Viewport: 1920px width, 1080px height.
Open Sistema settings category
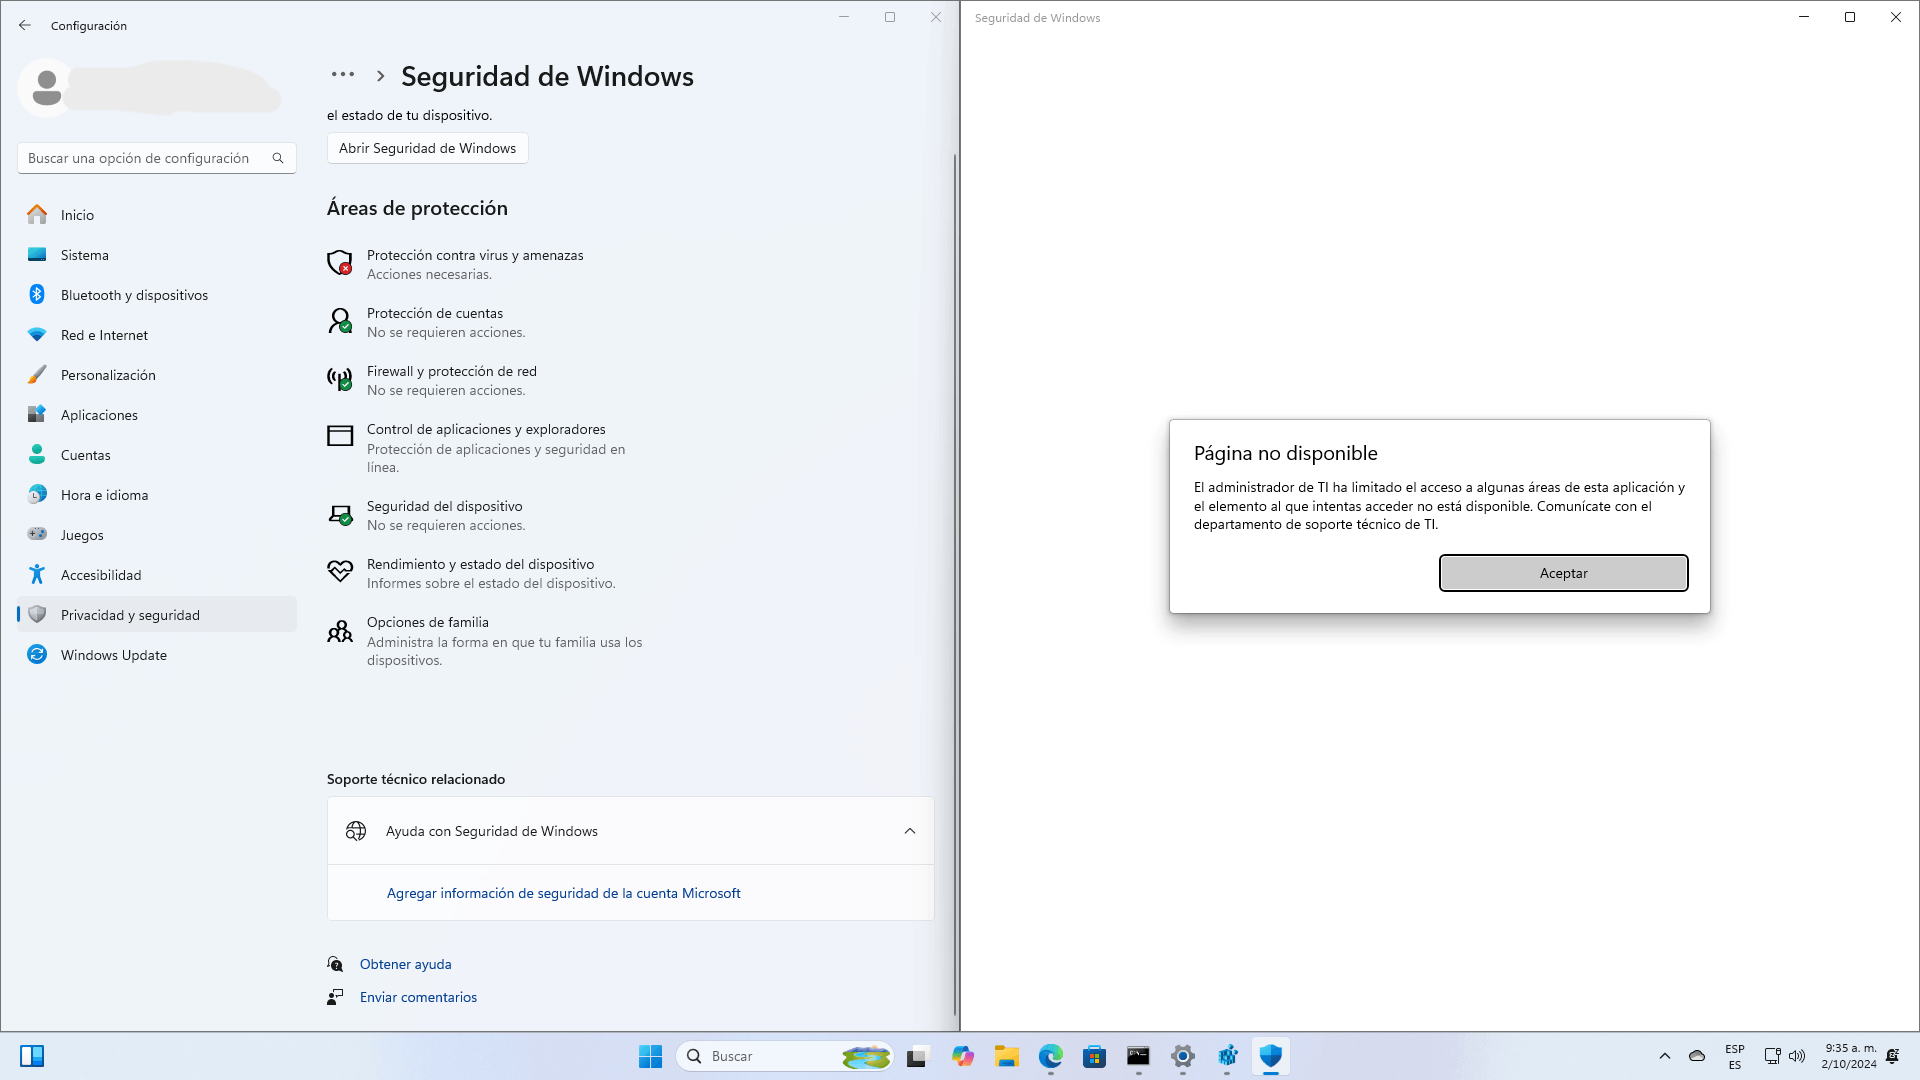(x=156, y=255)
